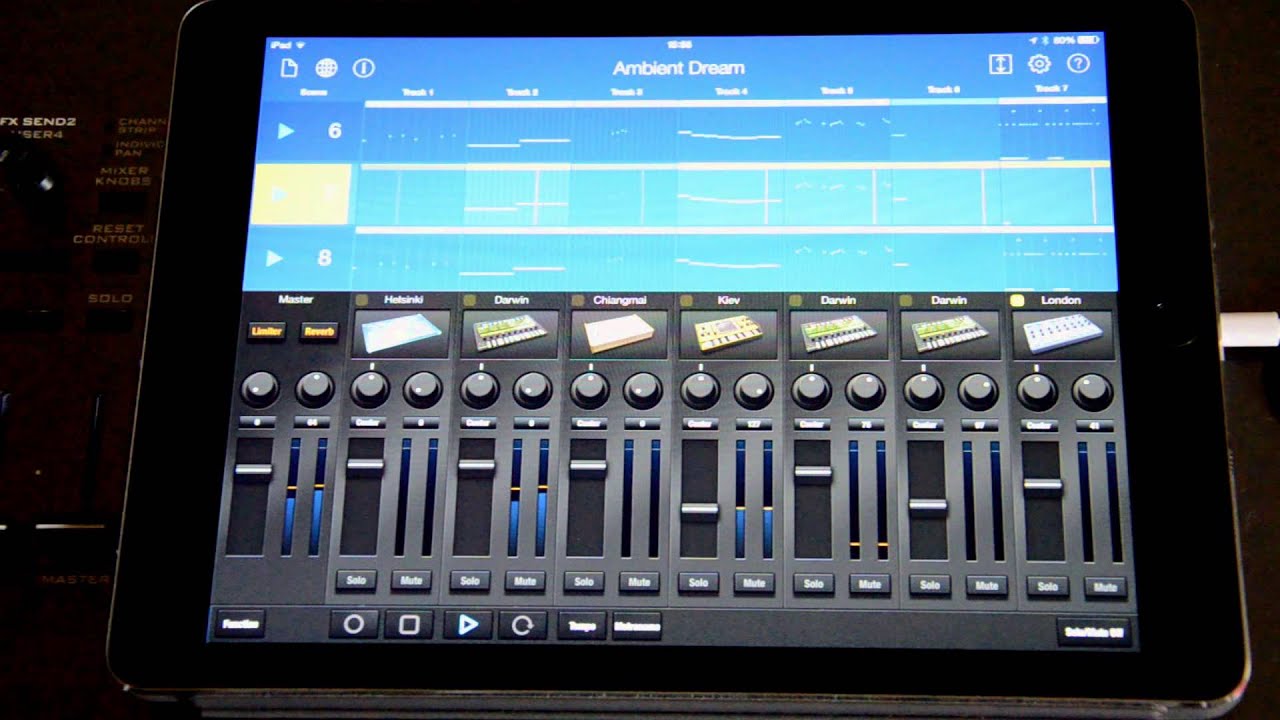The width and height of the screenshot is (1280, 720).
Task: Toggle the Loop circular arrow button
Action: pos(522,625)
